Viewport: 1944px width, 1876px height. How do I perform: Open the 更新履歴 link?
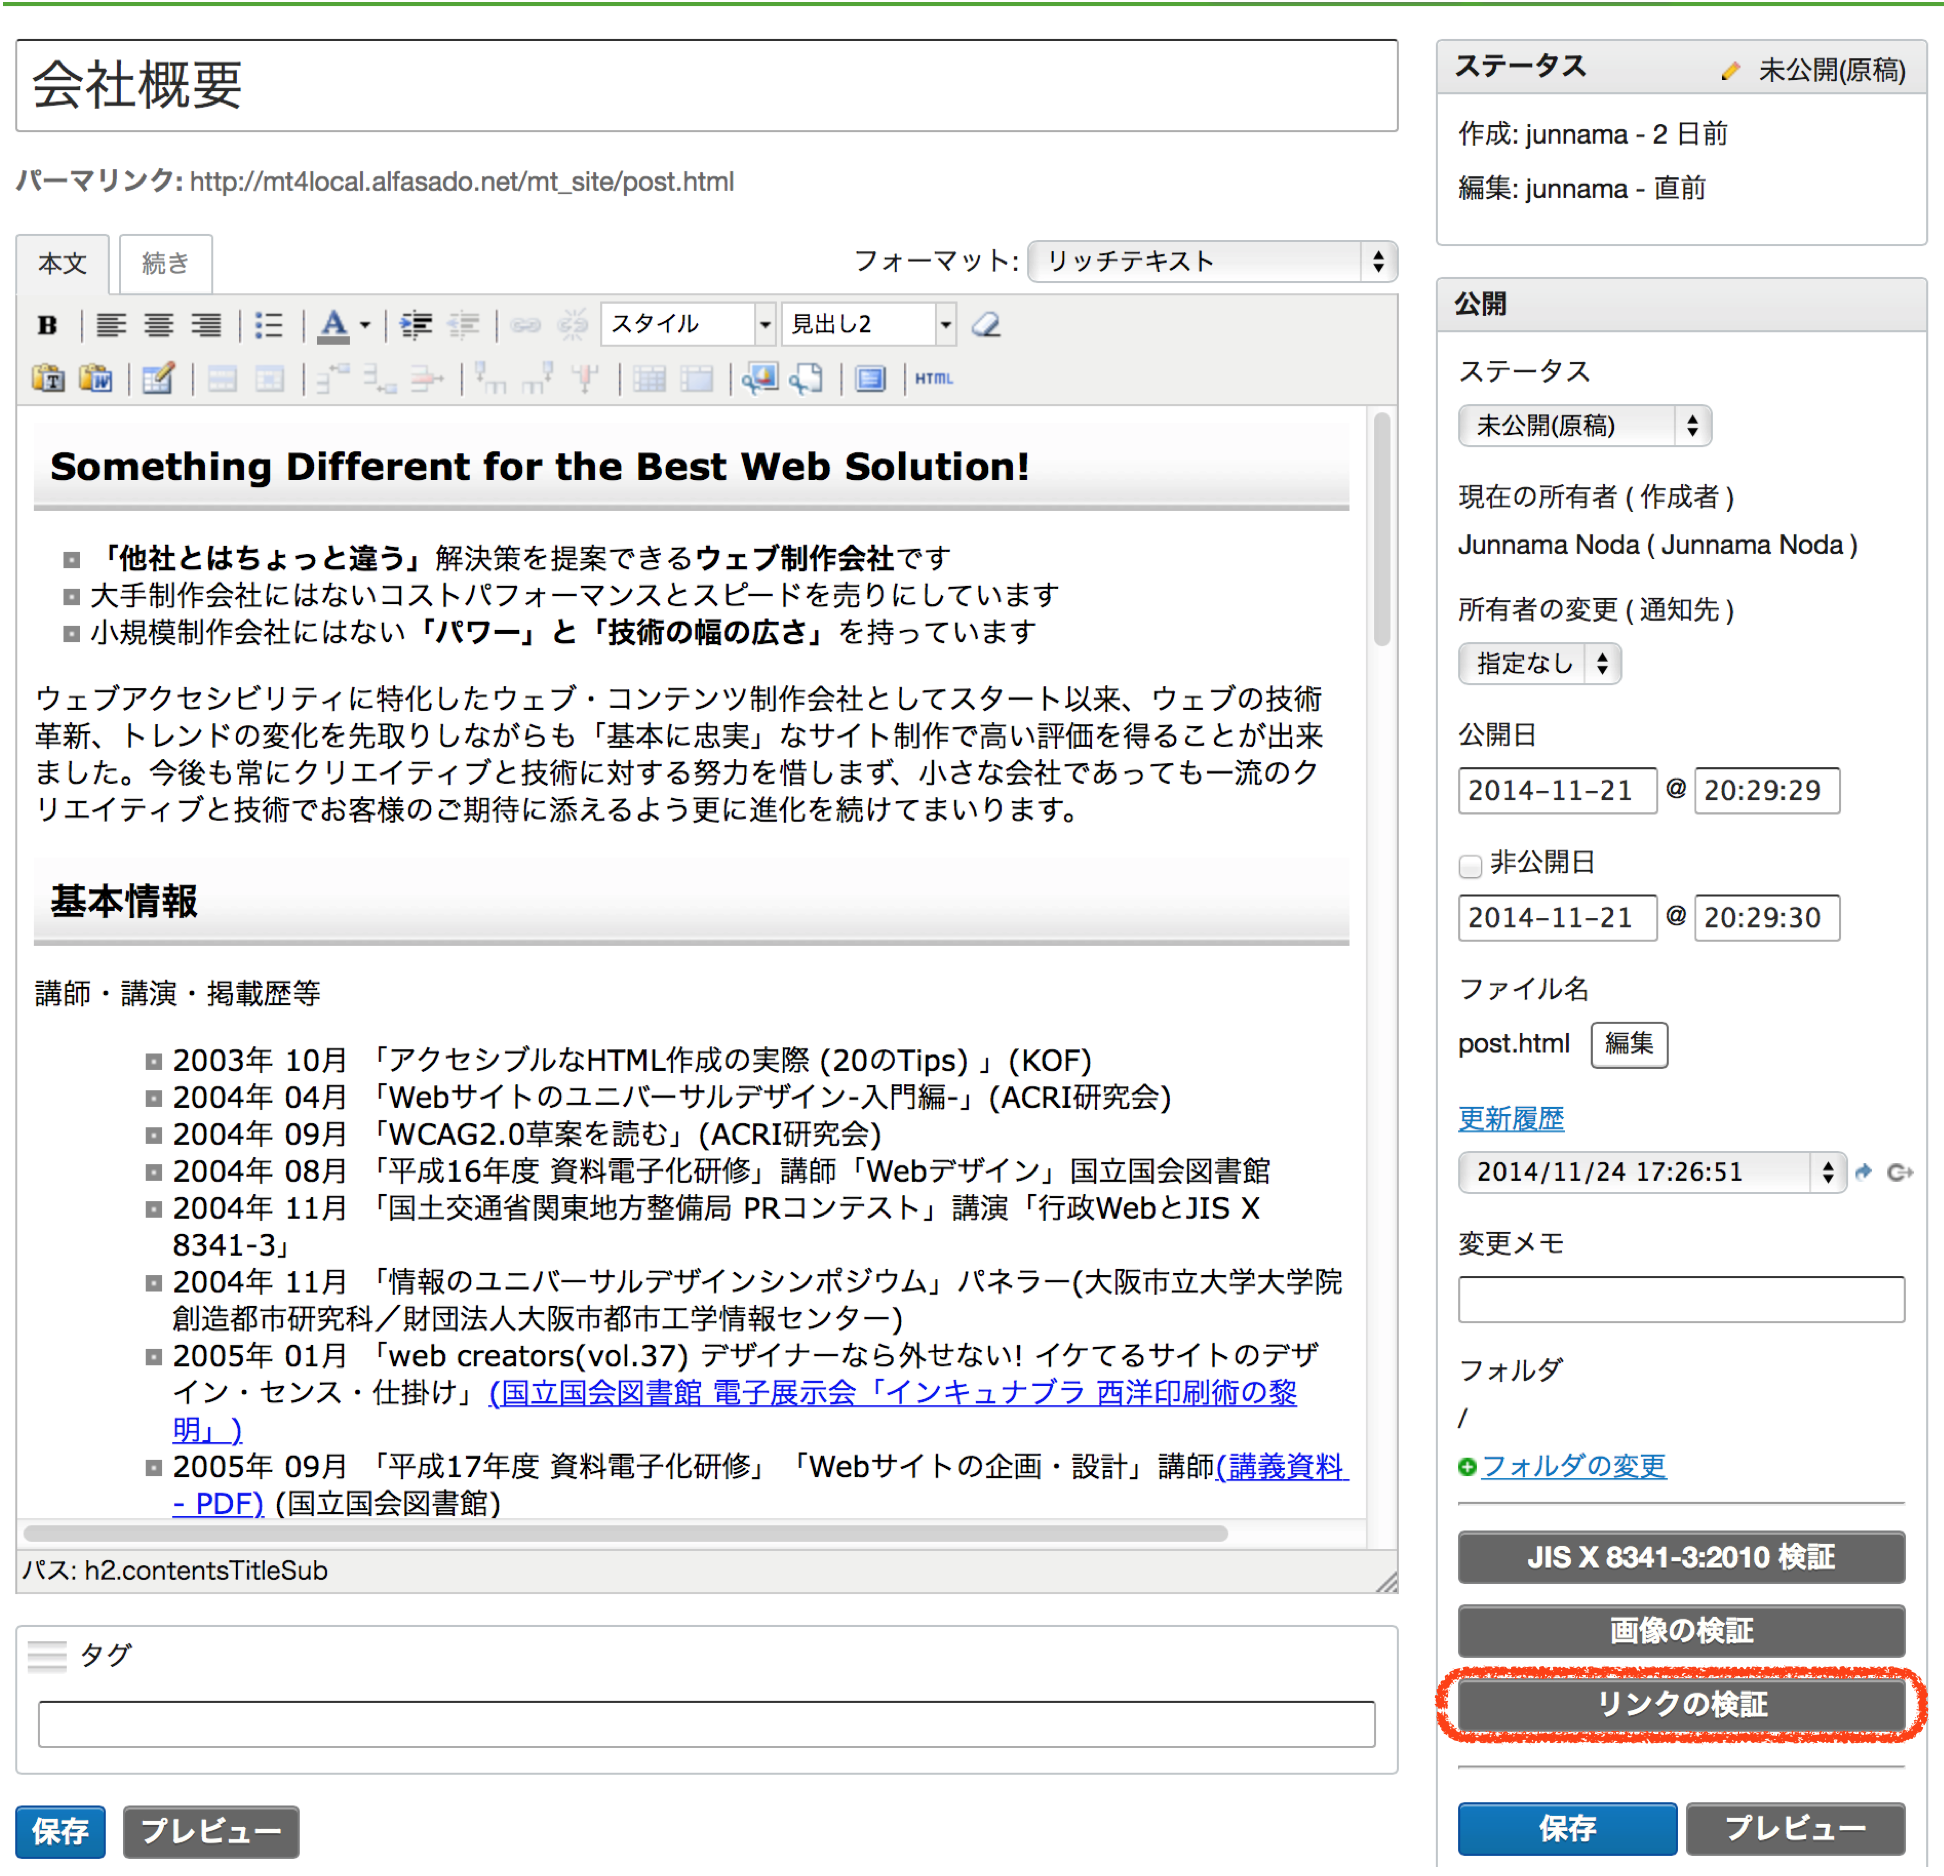[x=1511, y=1119]
